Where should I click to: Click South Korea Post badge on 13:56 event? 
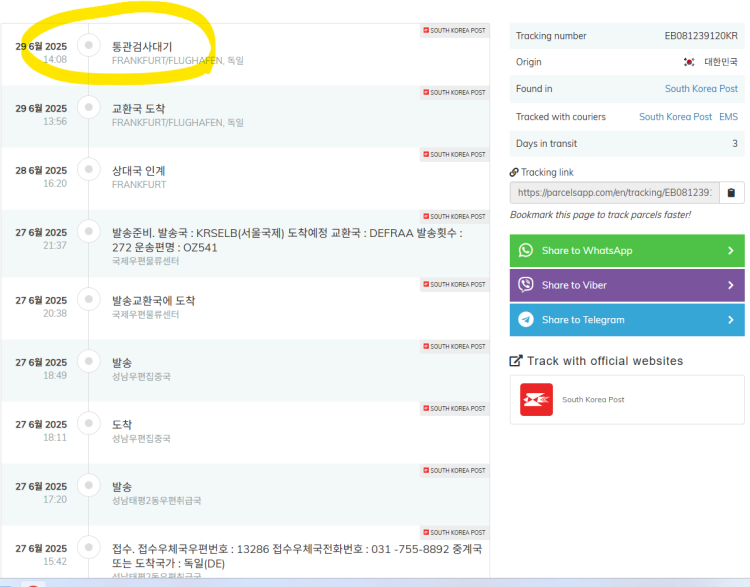coord(454,92)
